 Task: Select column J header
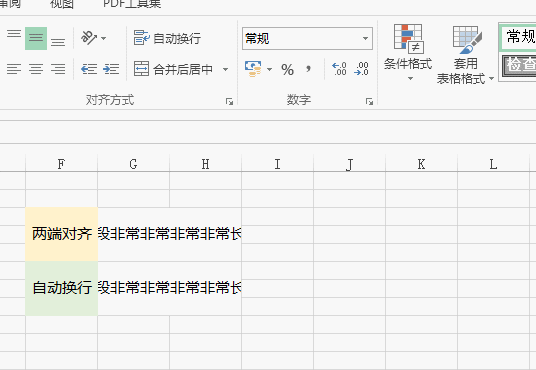(x=349, y=164)
